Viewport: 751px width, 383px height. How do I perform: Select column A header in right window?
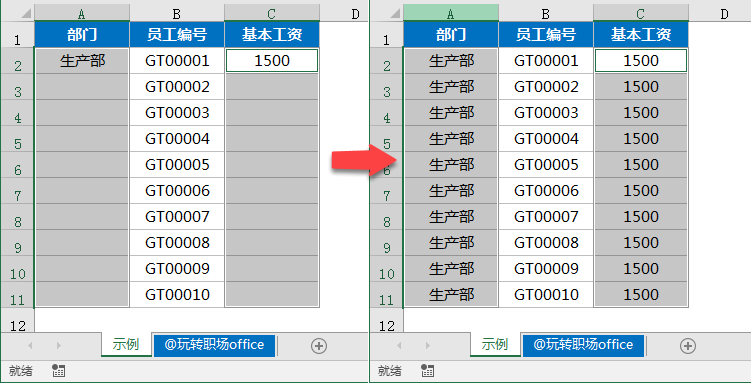tap(451, 13)
